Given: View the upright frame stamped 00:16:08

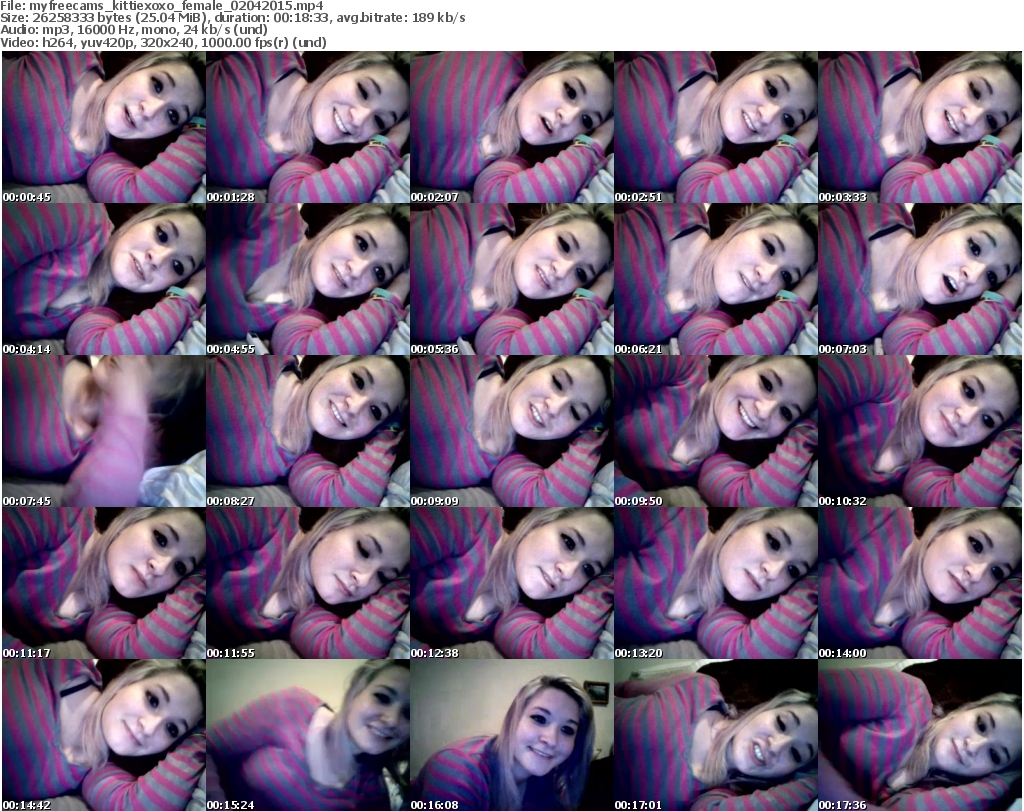Looking at the screenshot, I should point(512,735).
